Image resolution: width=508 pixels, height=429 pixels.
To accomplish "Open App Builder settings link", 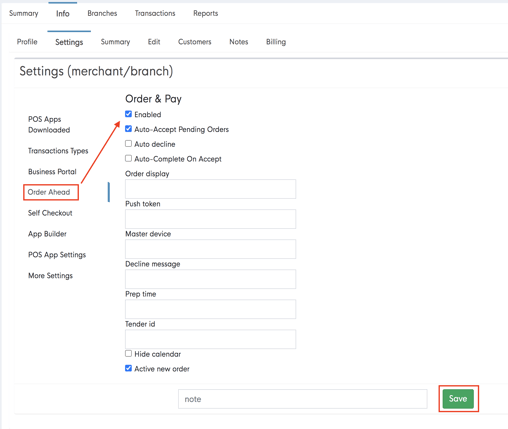I will [x=47, y=234].
